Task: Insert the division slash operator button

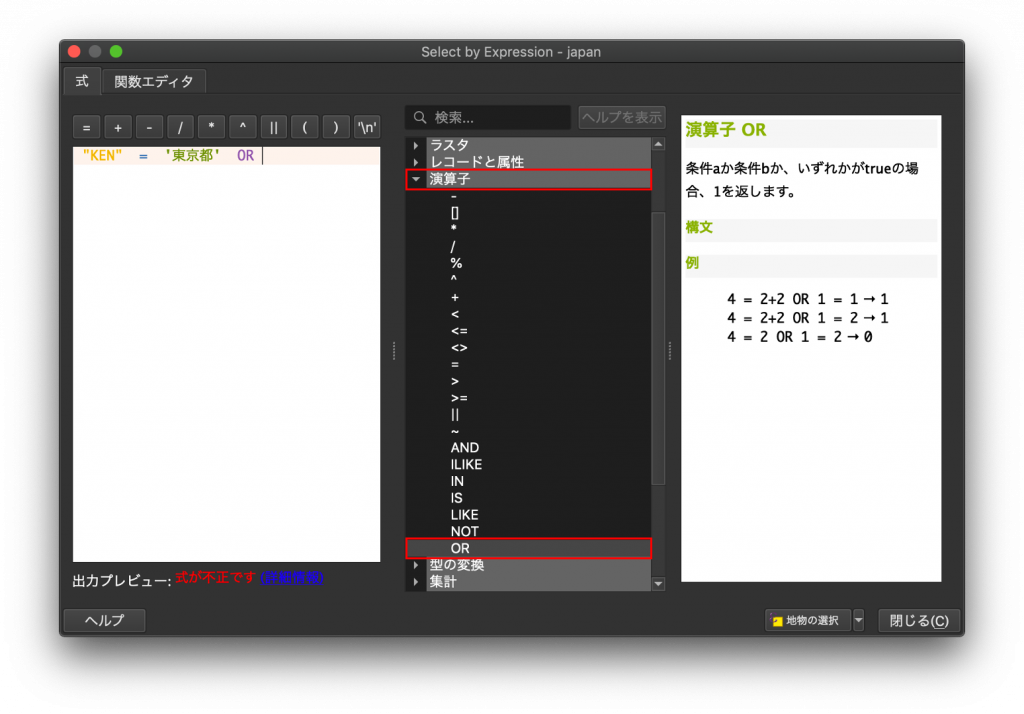Action: pyautogui.click(x=180, y=127)
